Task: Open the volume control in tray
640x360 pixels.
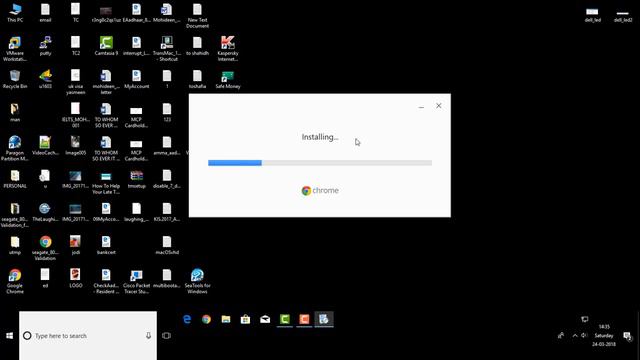Action: tap(584, 336)
